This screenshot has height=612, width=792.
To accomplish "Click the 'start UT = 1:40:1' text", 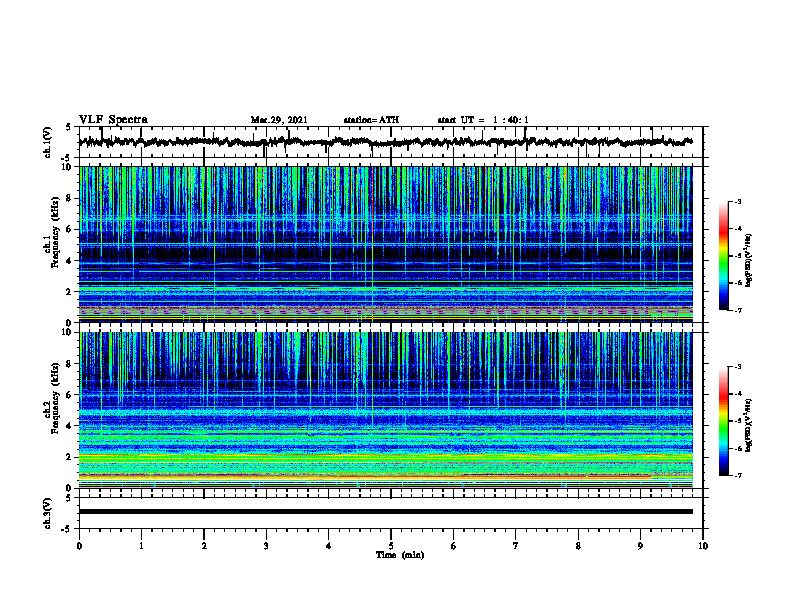I will [483, 120].
